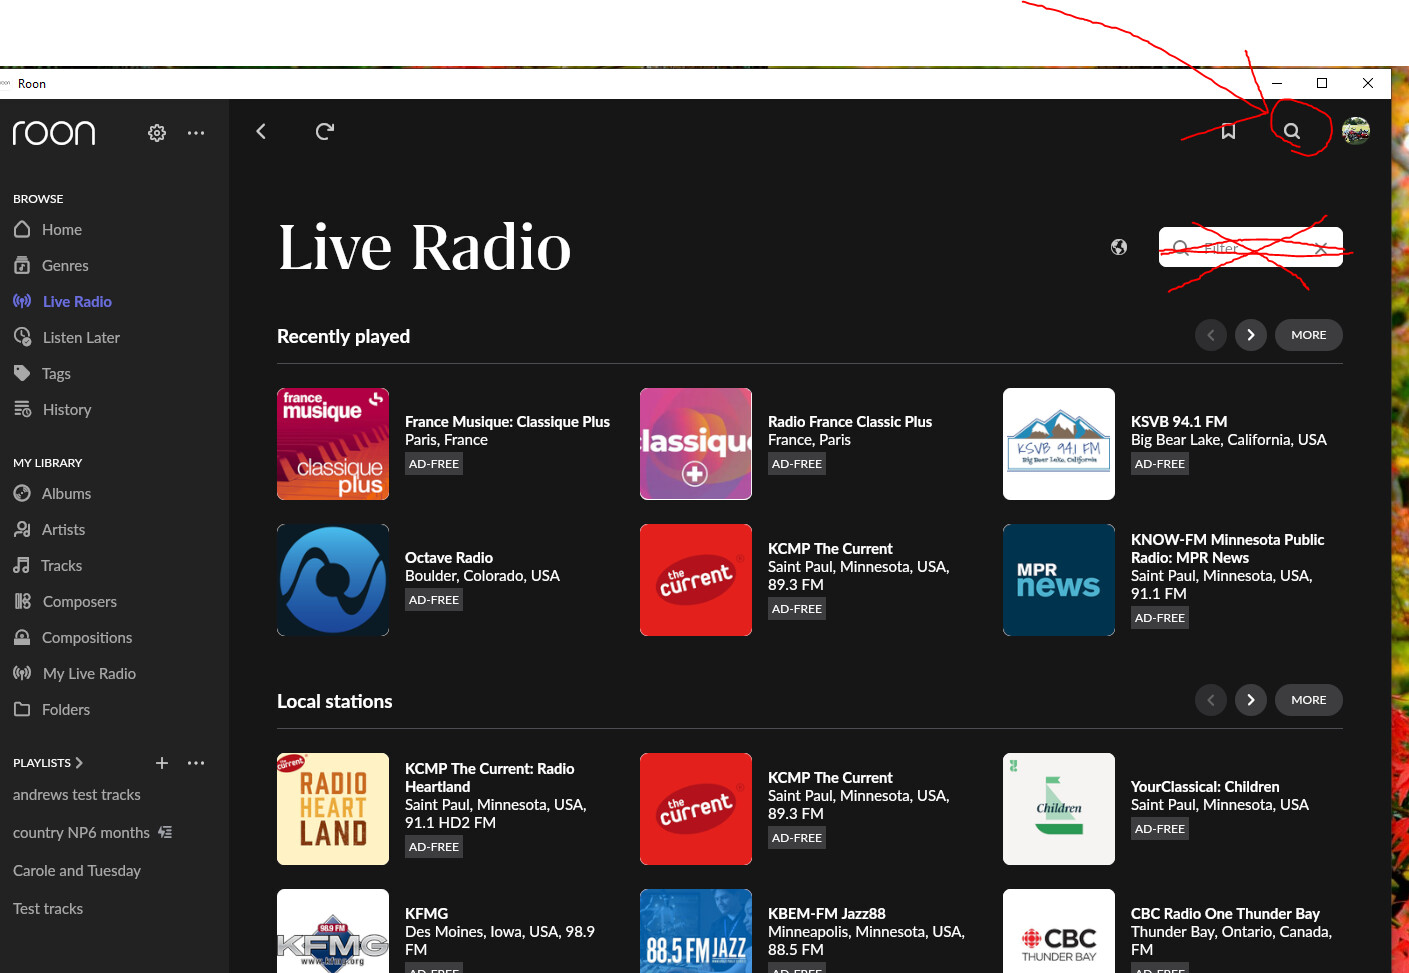Open Compositions in My Library
The height and width of the screenshot is (973, 1409).
point(87,638)
